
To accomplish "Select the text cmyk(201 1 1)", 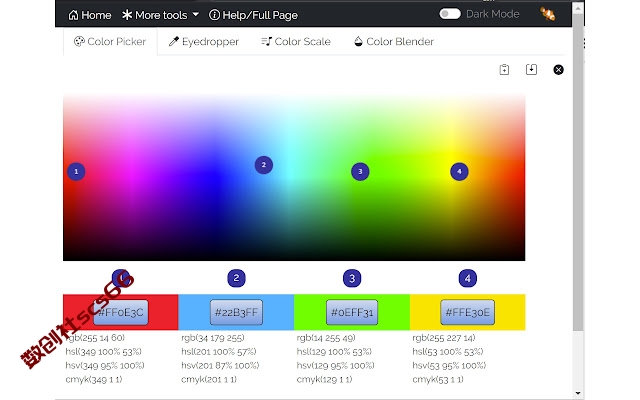I will (x=209, y=379).
